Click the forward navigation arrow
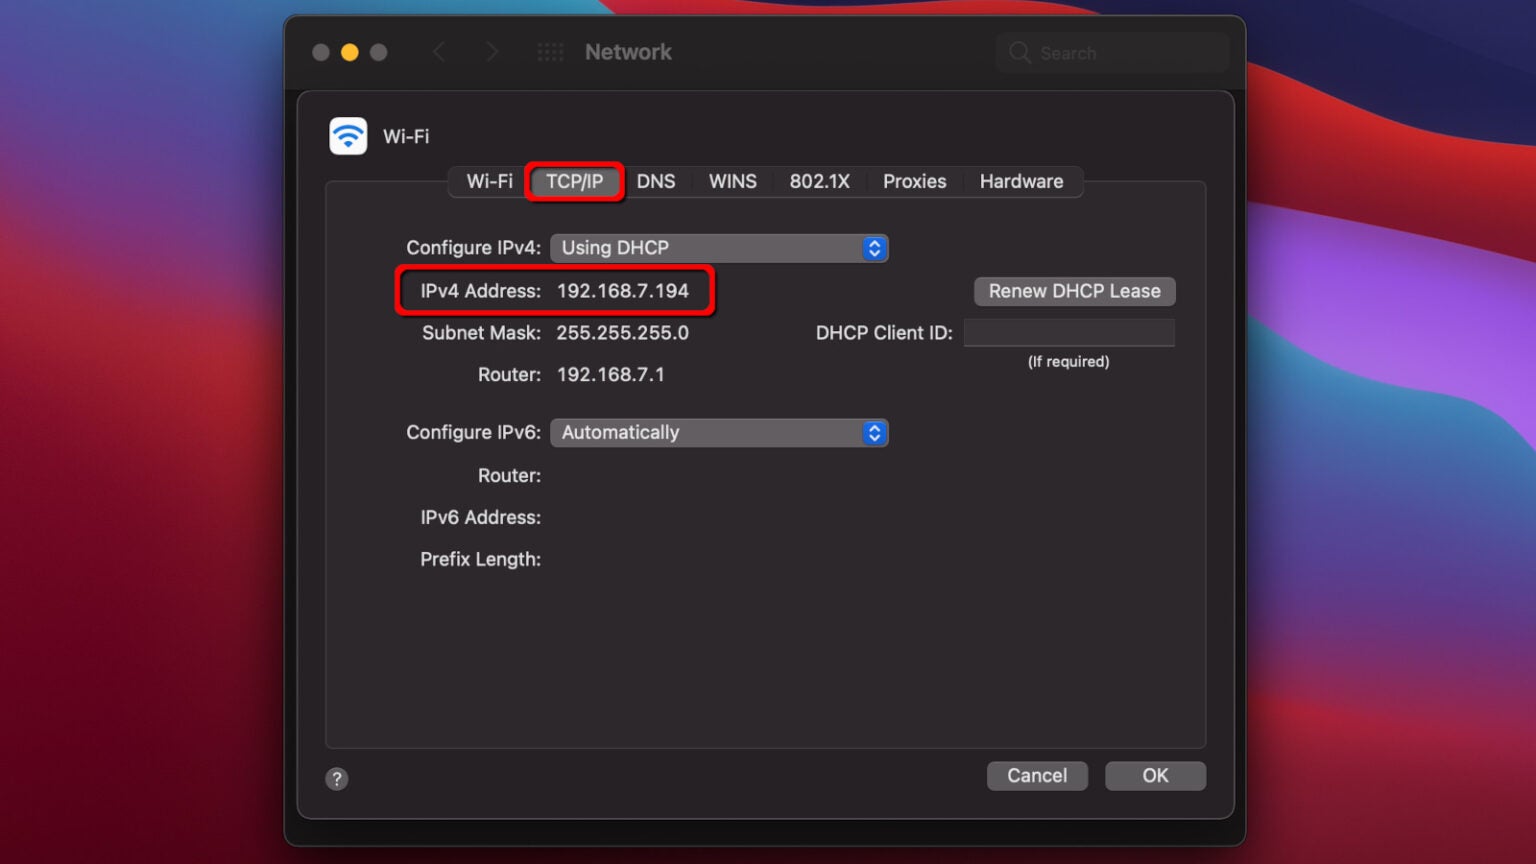 pyautogui.click(x=492, y=52)
